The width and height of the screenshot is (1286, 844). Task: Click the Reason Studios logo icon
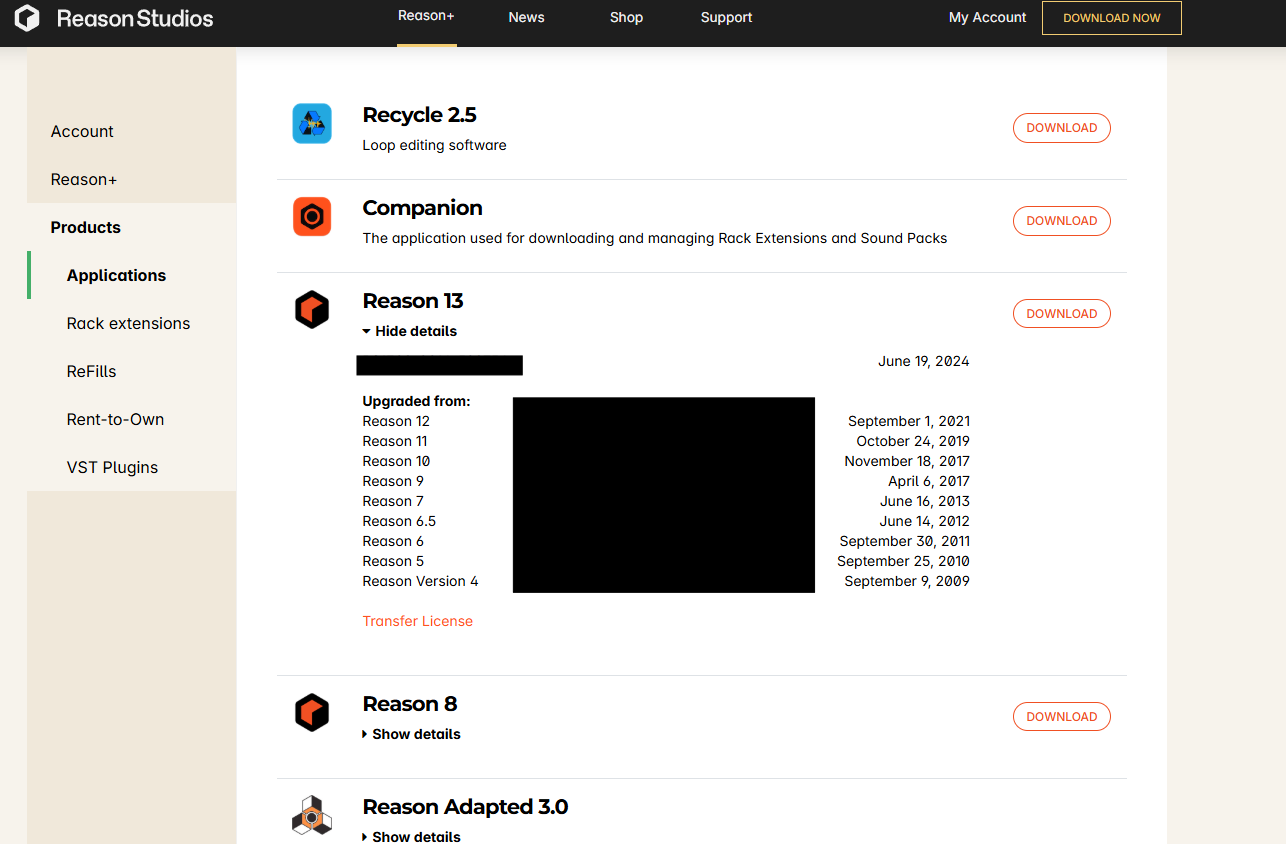pos(27,18)
